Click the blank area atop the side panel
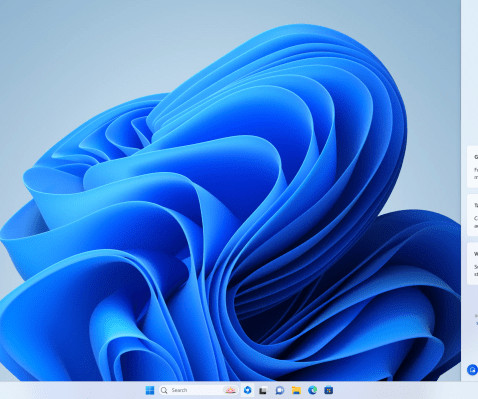The height and width of the screenshot is (399, 478). 470,67
